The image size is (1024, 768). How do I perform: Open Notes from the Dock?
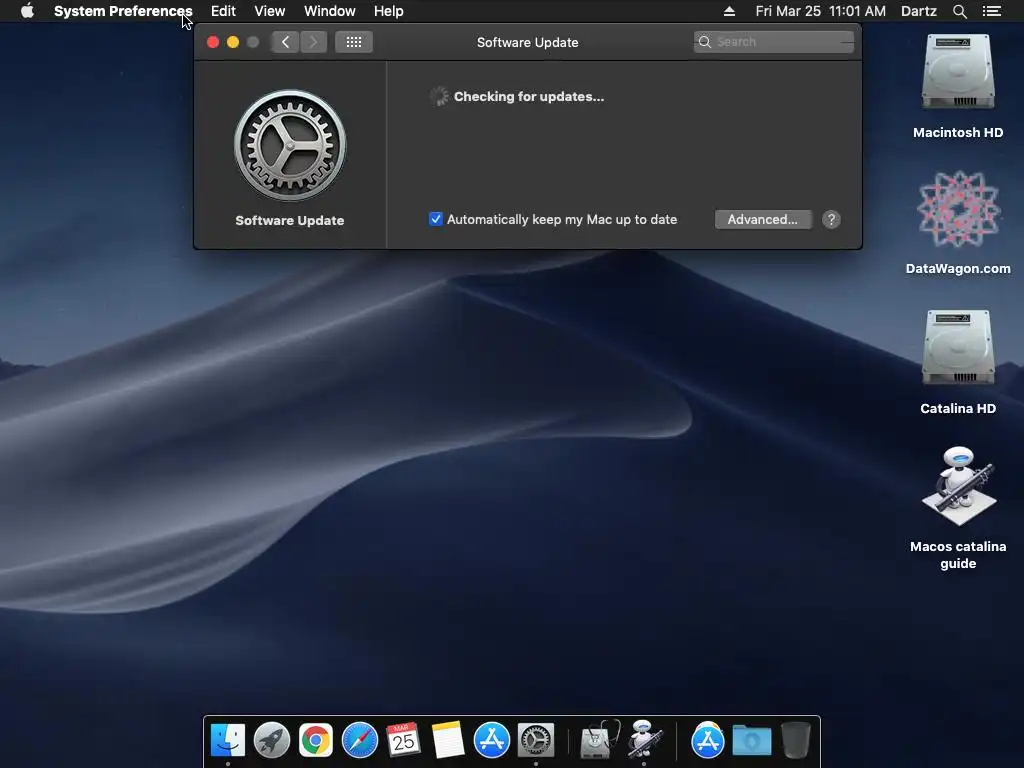point(447,740)
